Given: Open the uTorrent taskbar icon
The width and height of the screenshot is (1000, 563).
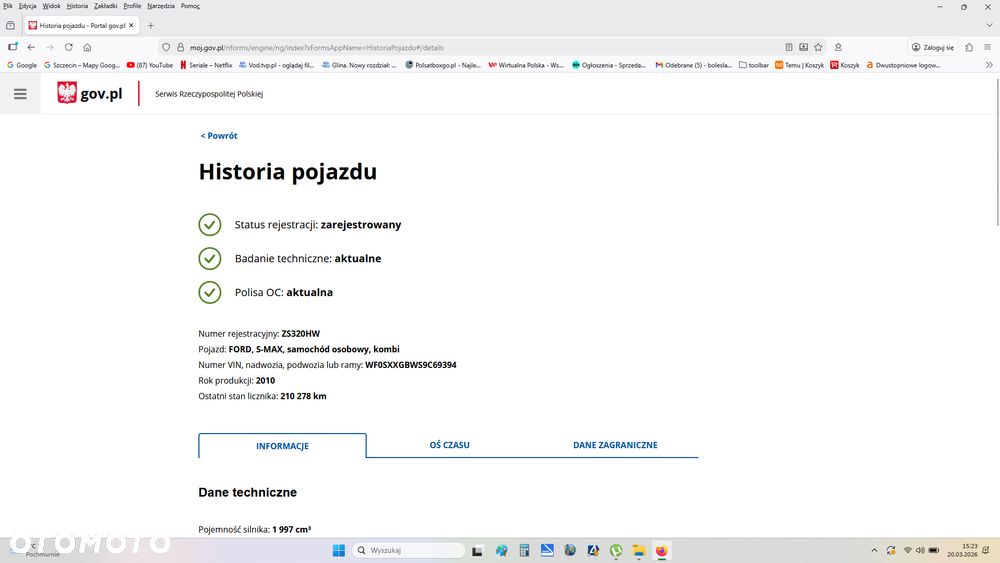Looking at the screenshot, I should [x=615, y=550].
